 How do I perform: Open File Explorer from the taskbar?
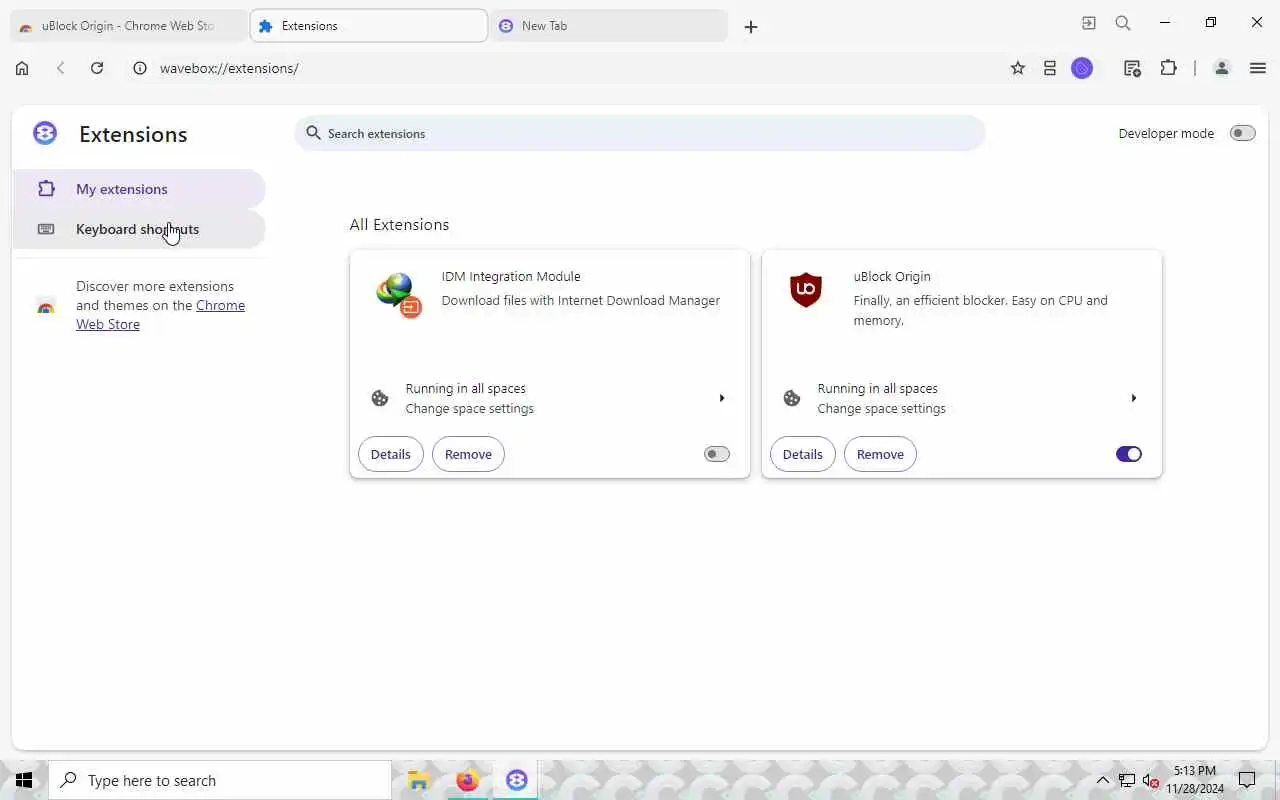[418, 780]
